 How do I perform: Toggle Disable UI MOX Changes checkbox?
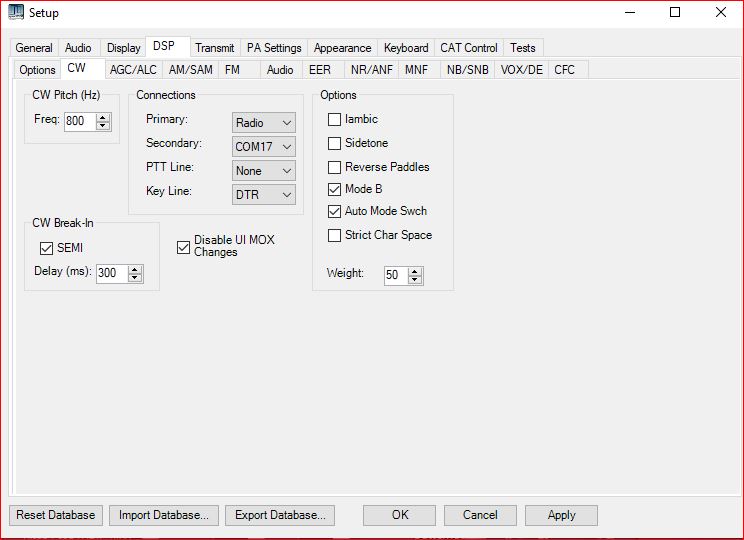click(x=183, y=247)
